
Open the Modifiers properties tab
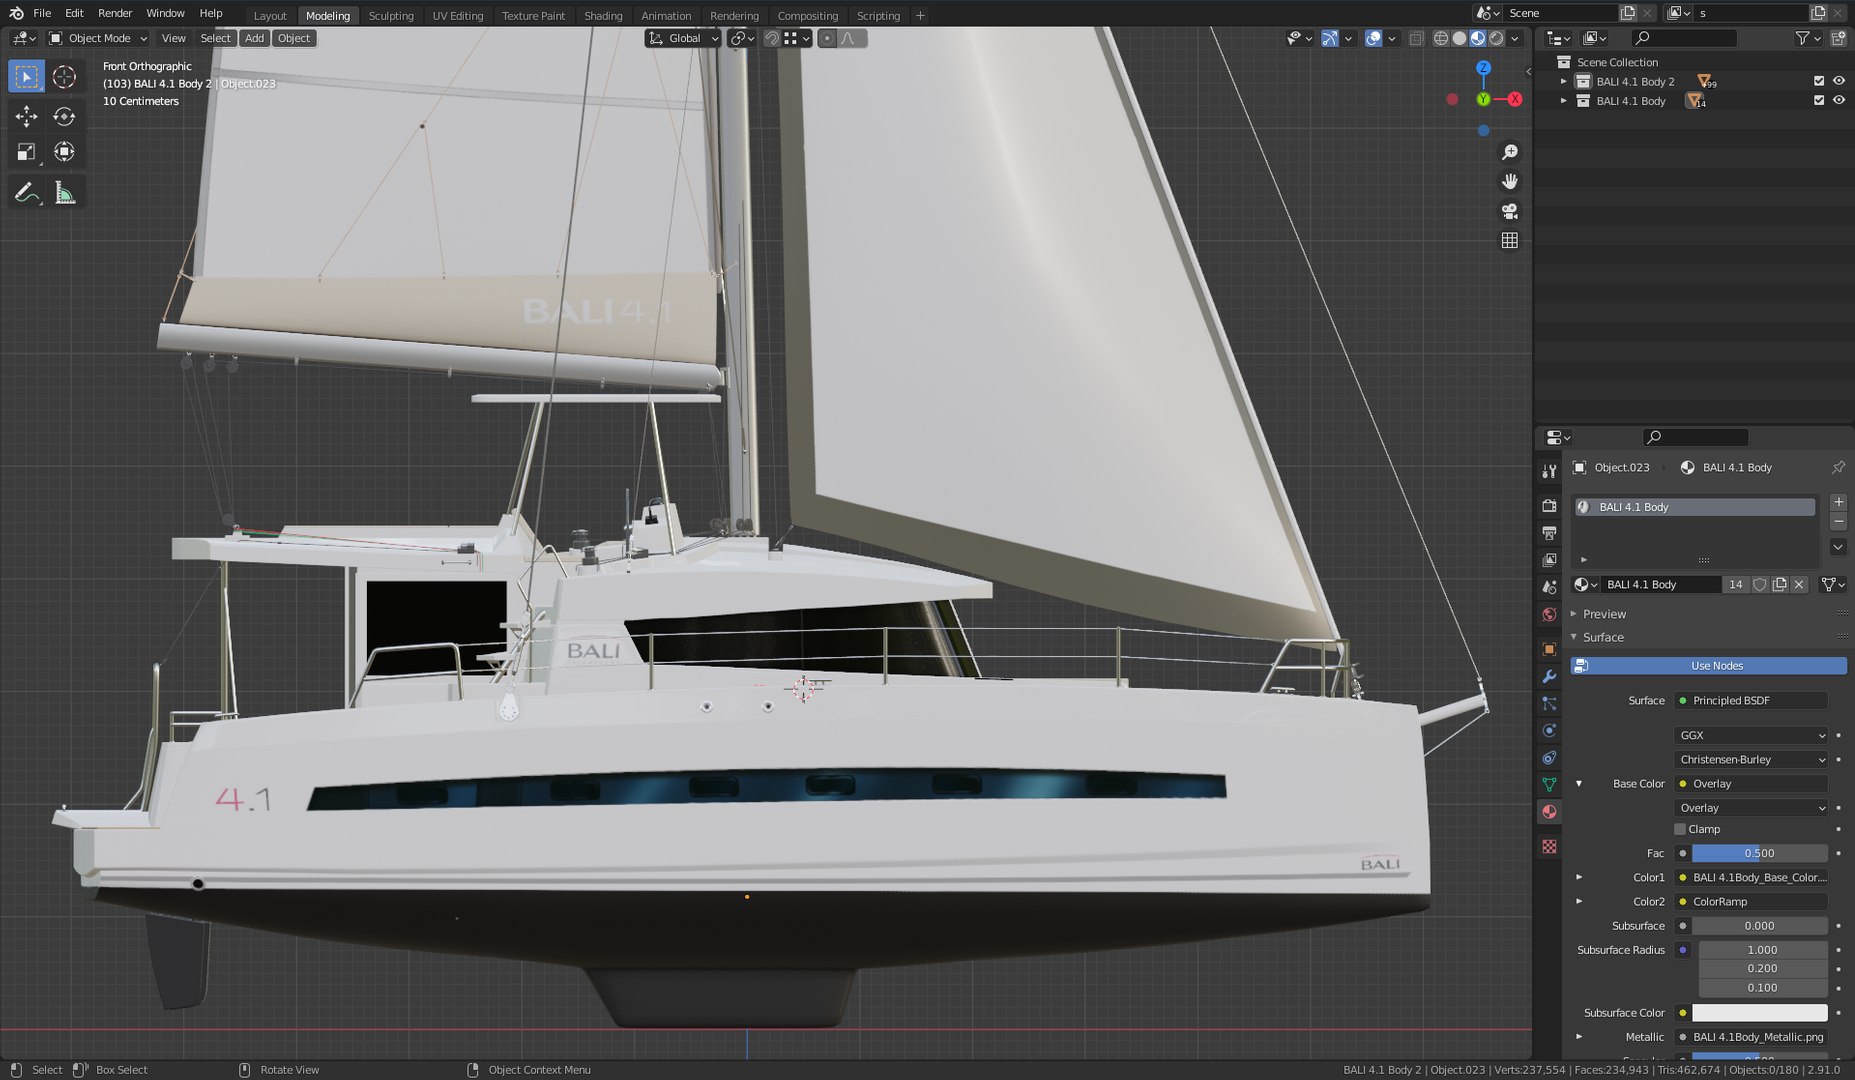[x=1549, y=676]
